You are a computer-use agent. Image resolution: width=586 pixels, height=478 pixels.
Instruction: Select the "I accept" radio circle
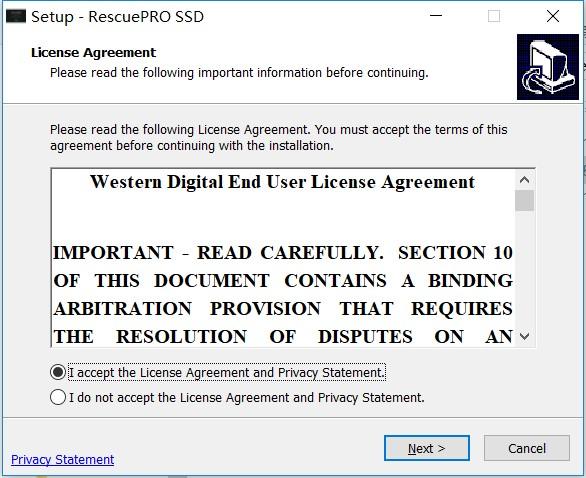[x=58, y=372]
